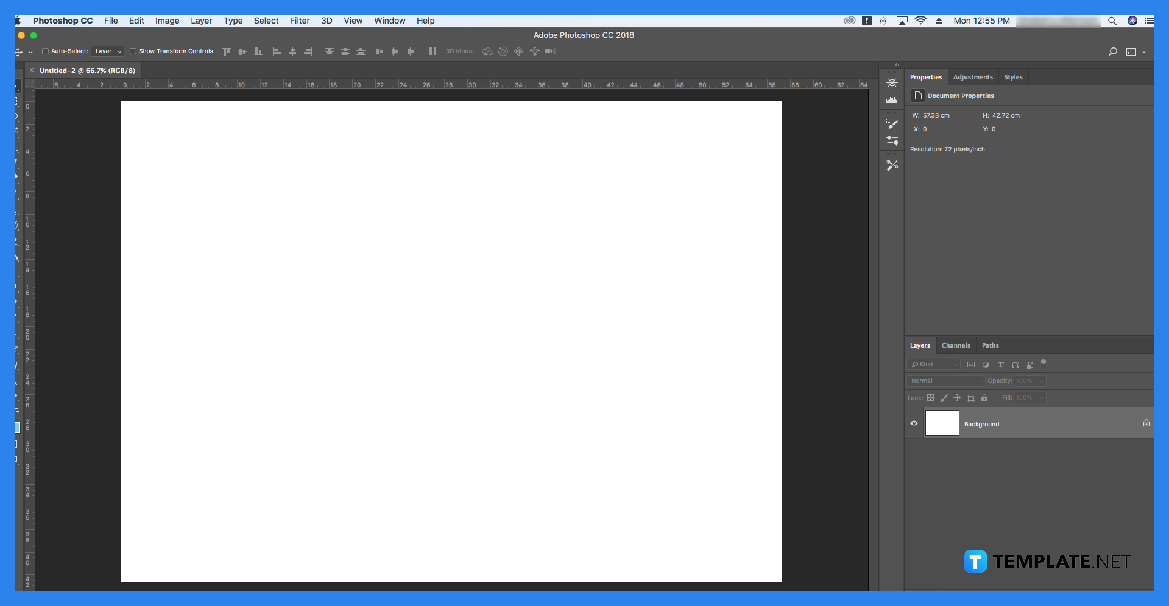
Task: Switch to the Channels tab
Action: 956,345
